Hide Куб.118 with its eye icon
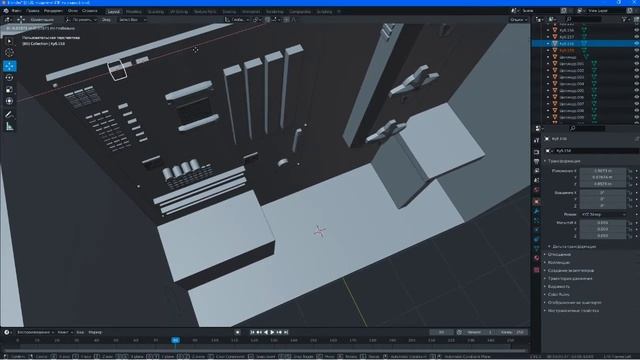 click(636, 43)
